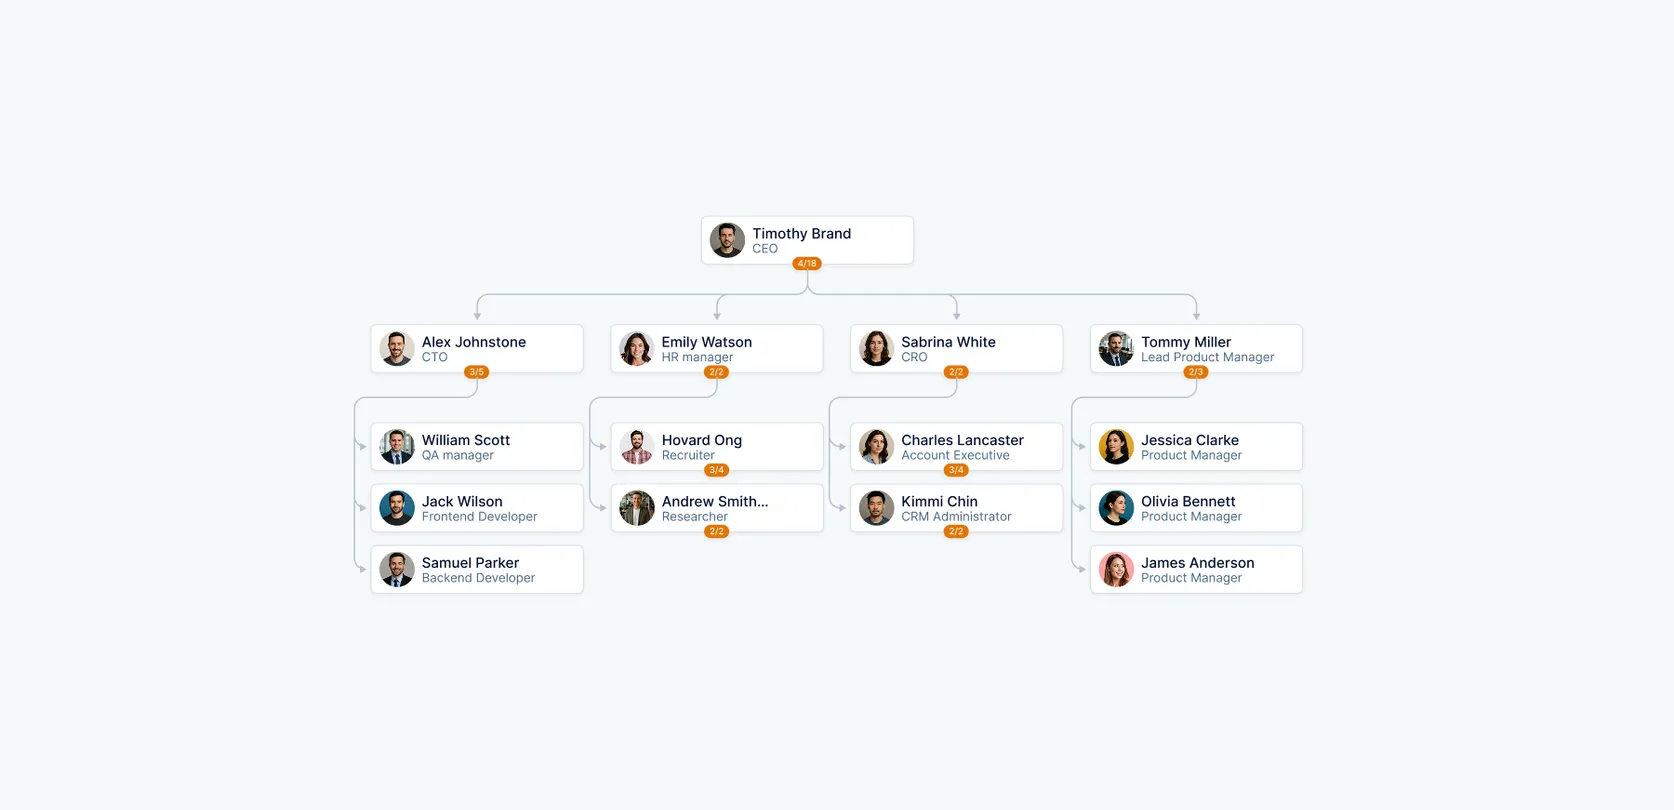Expand Charles Lancaster's 3/4 badge
The width and height of the screenshot is (1674, 810).
click(x=956, y=470)
